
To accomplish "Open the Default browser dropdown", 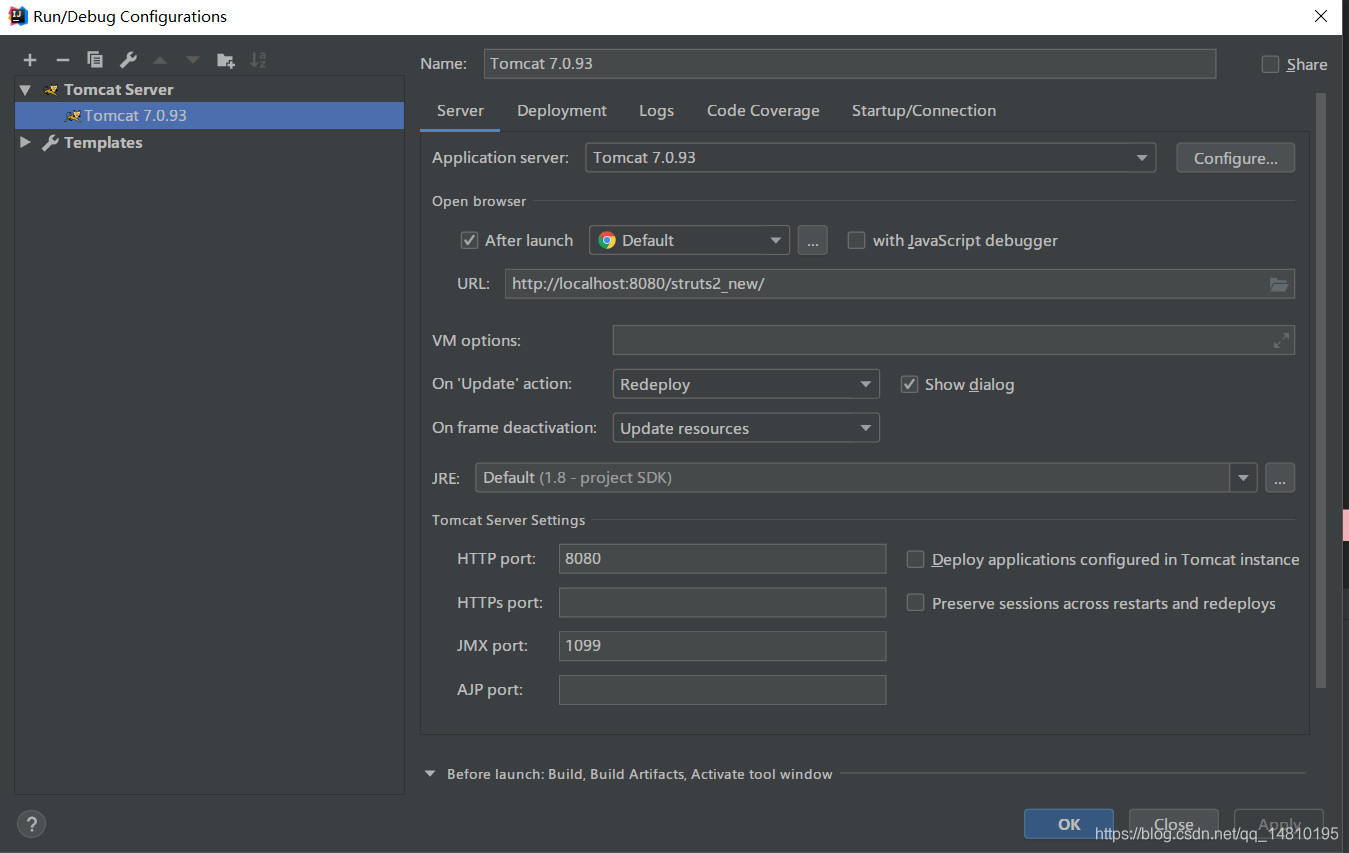I will pos(689,240).
